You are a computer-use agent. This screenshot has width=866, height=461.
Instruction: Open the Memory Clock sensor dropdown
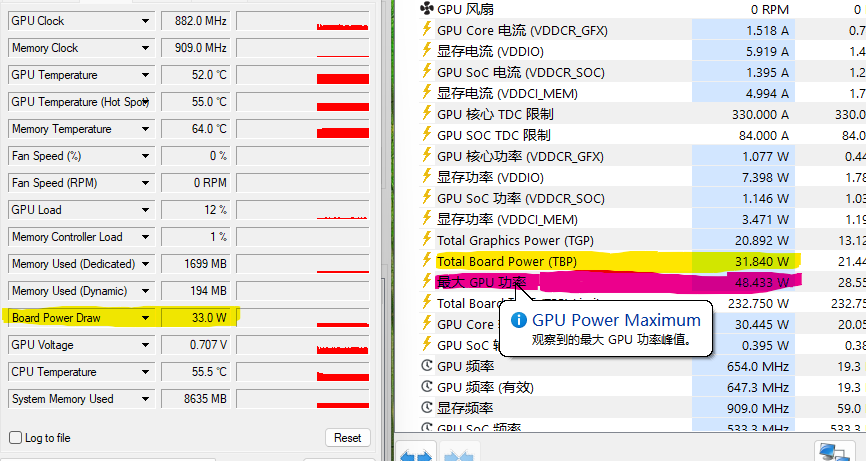145,48
